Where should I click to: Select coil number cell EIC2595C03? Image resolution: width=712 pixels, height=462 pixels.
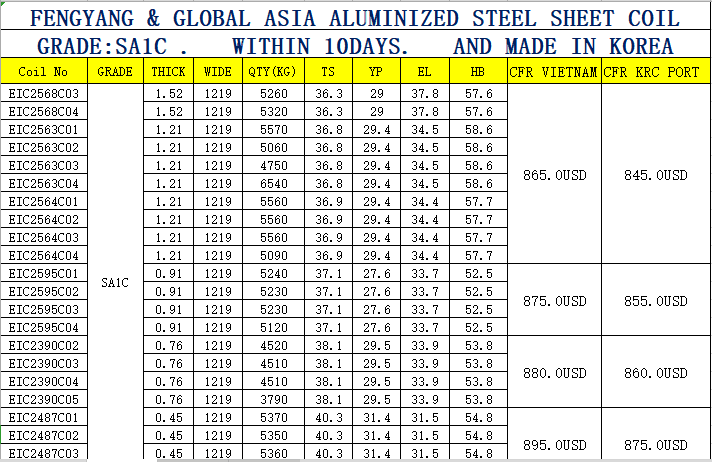(44, 309)
